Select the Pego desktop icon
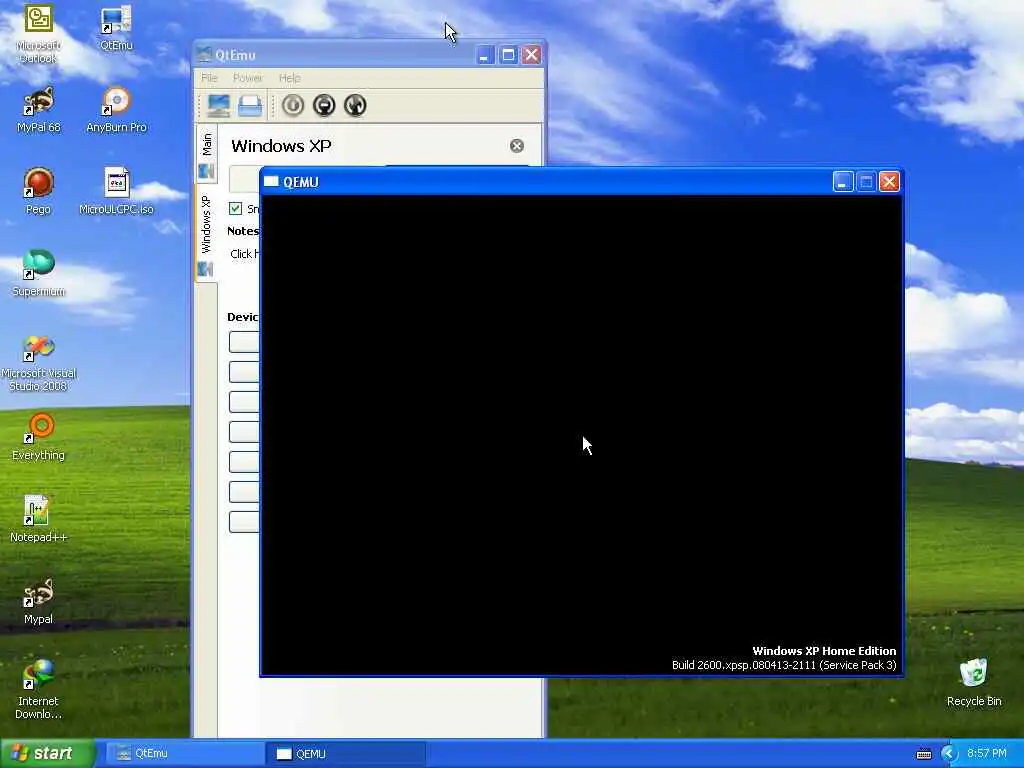 38,191
